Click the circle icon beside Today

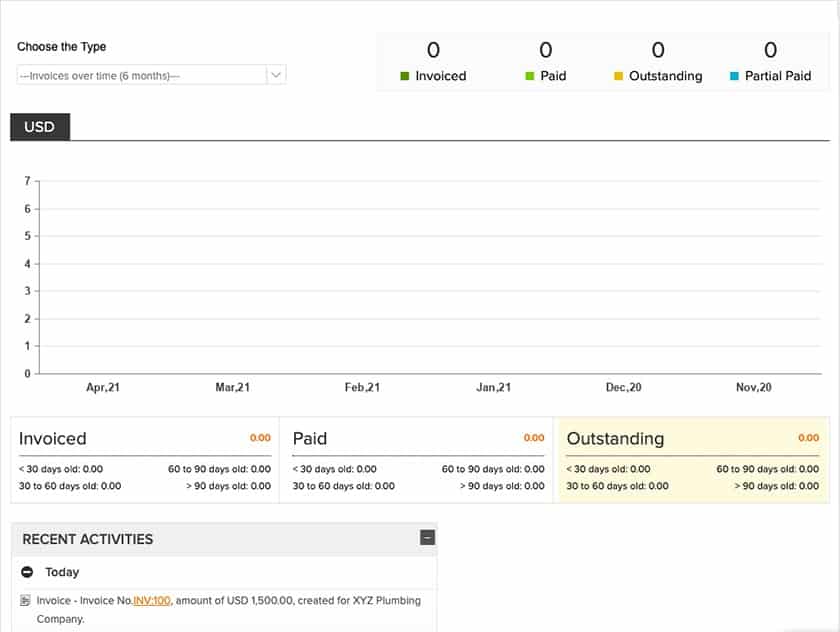(28, 572)
